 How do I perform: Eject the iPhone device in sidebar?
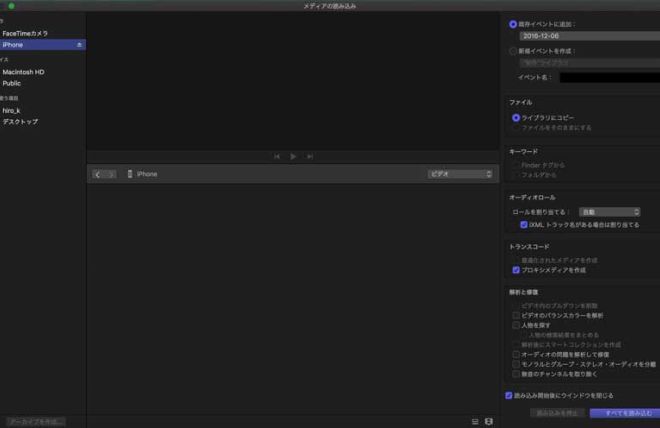point(79,45)
